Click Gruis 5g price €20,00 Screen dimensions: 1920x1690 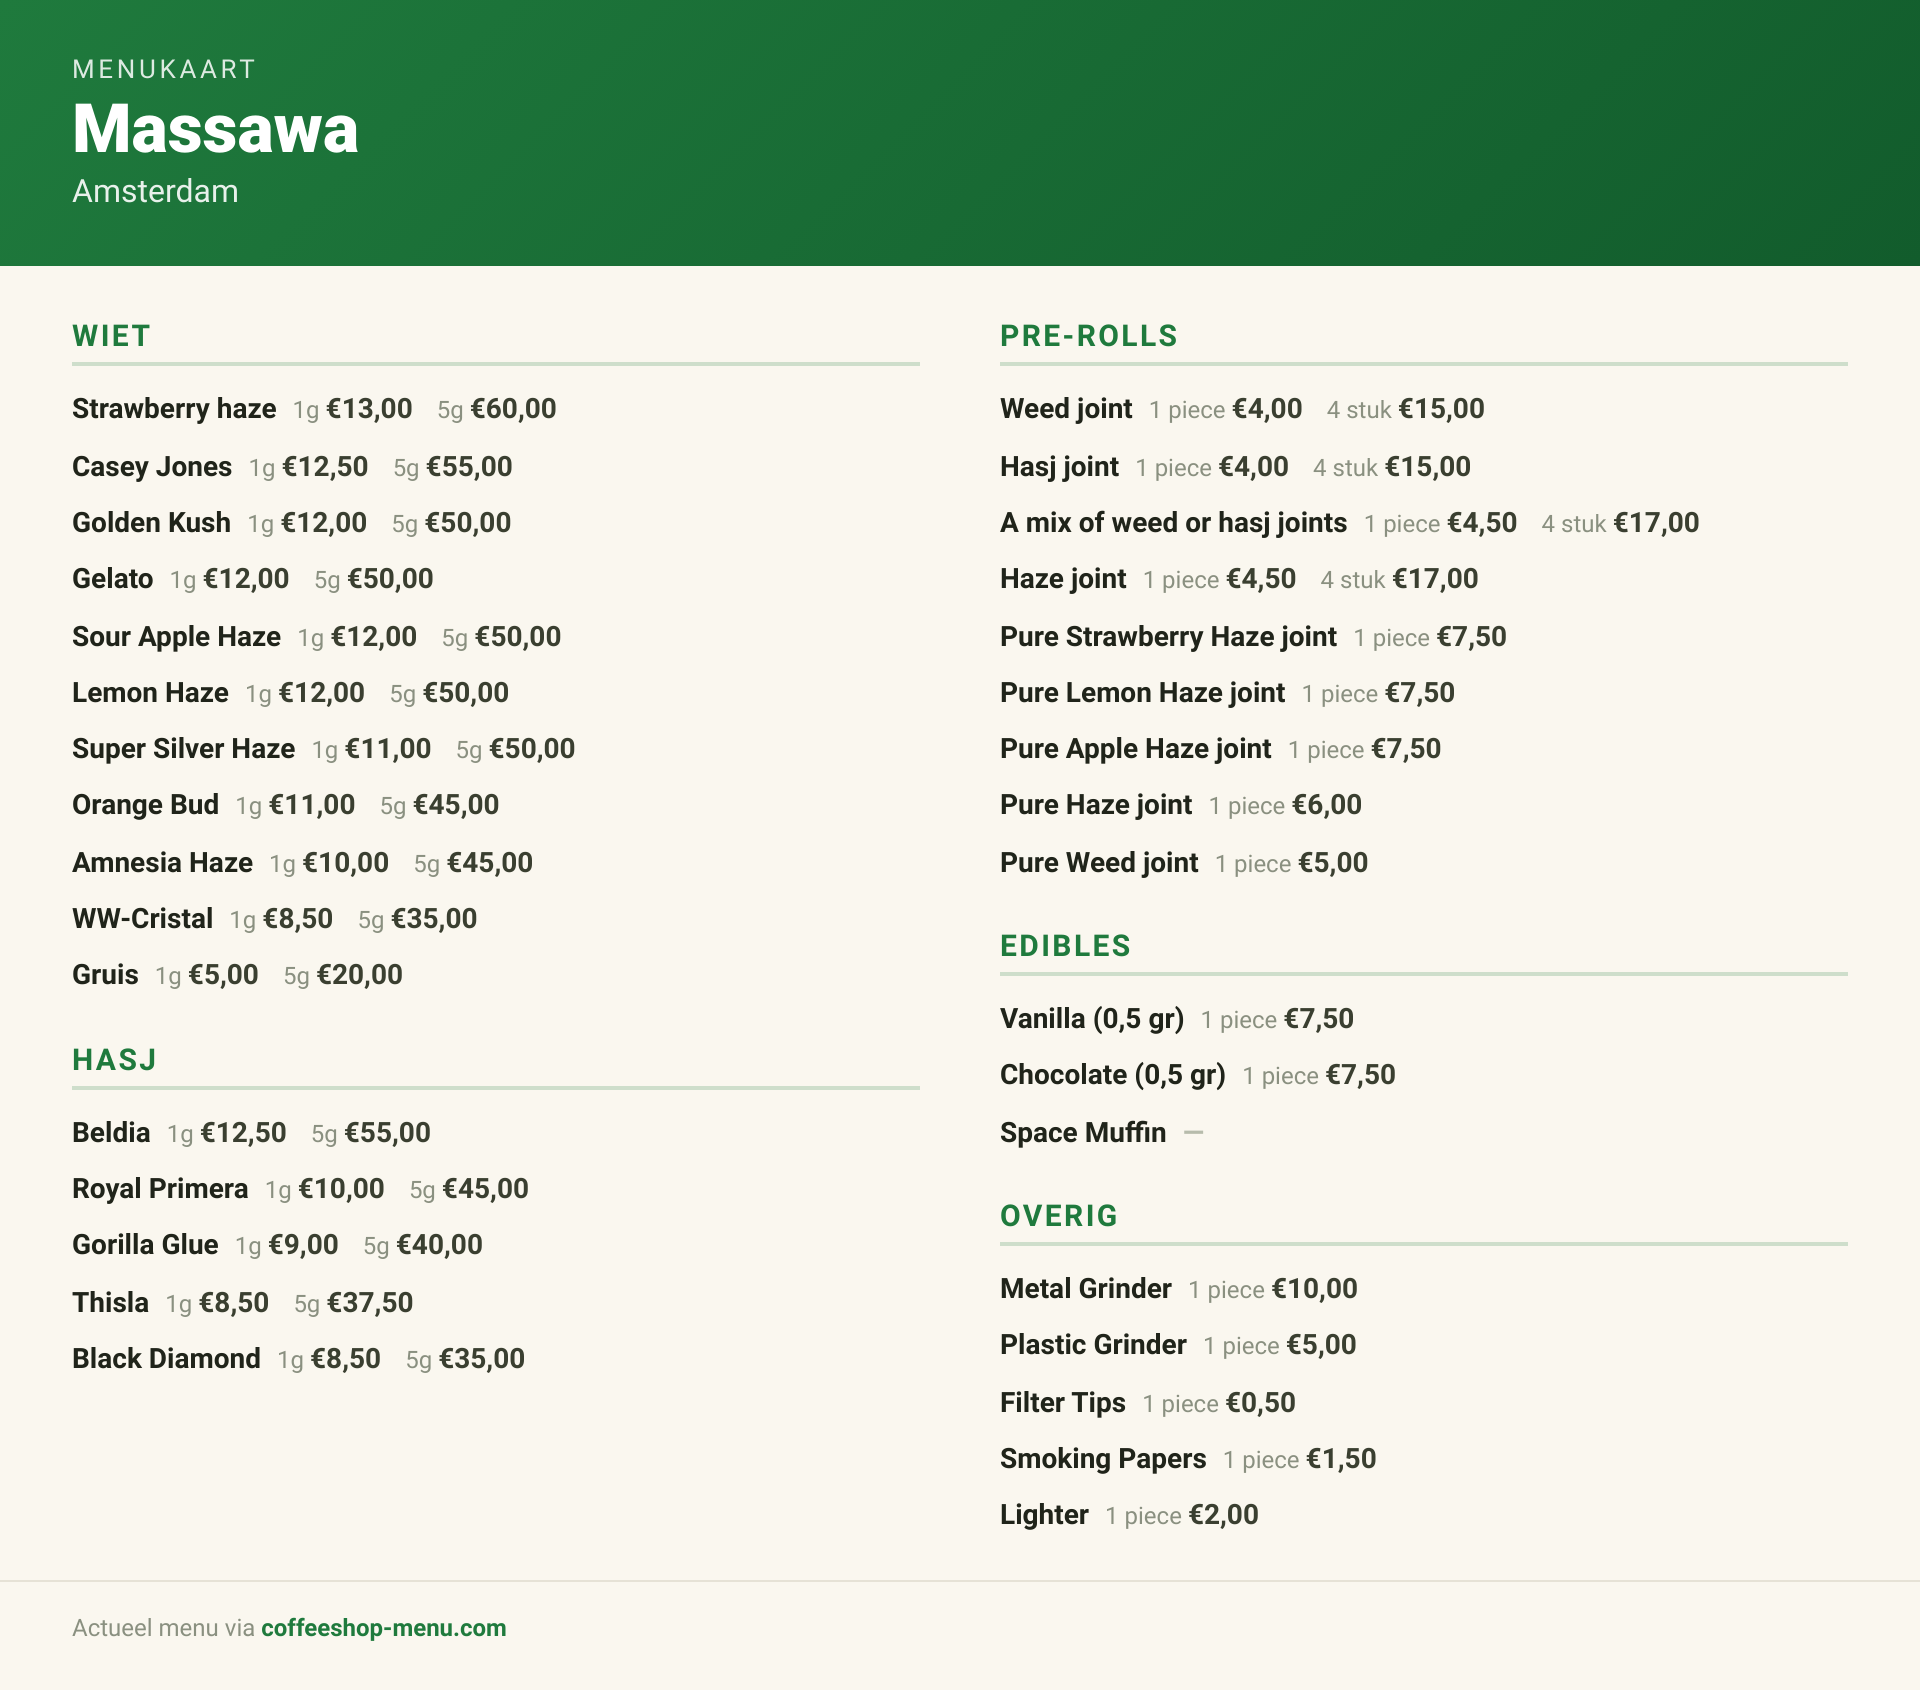[359, 975]
